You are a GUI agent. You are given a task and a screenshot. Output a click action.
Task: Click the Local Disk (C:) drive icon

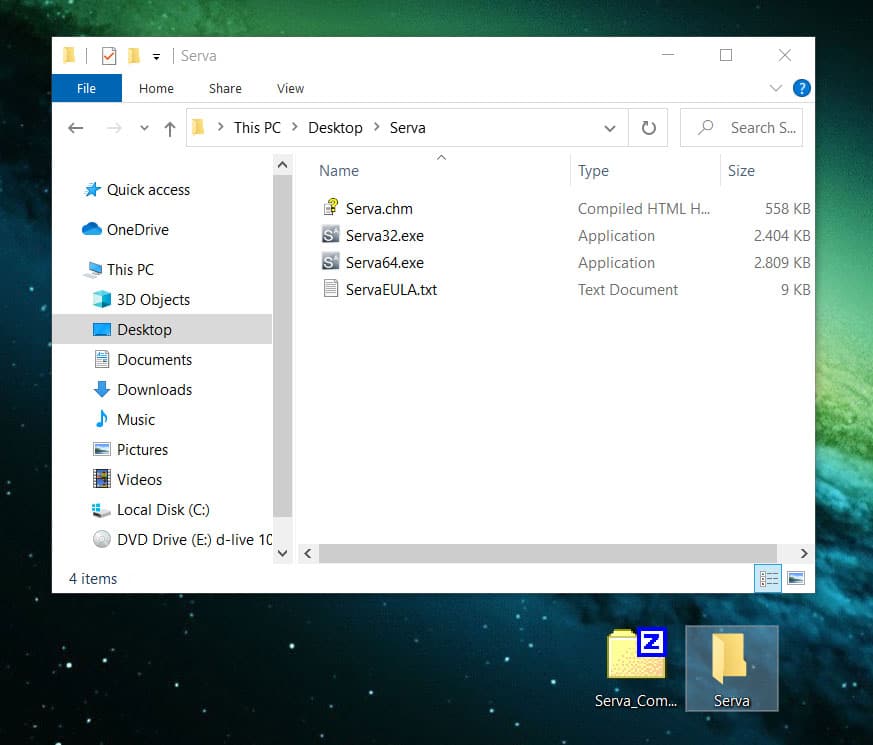101,509
